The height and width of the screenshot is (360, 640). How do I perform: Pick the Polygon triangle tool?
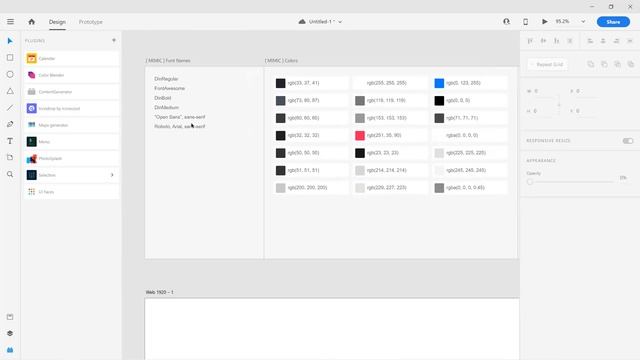click(10, 91)
